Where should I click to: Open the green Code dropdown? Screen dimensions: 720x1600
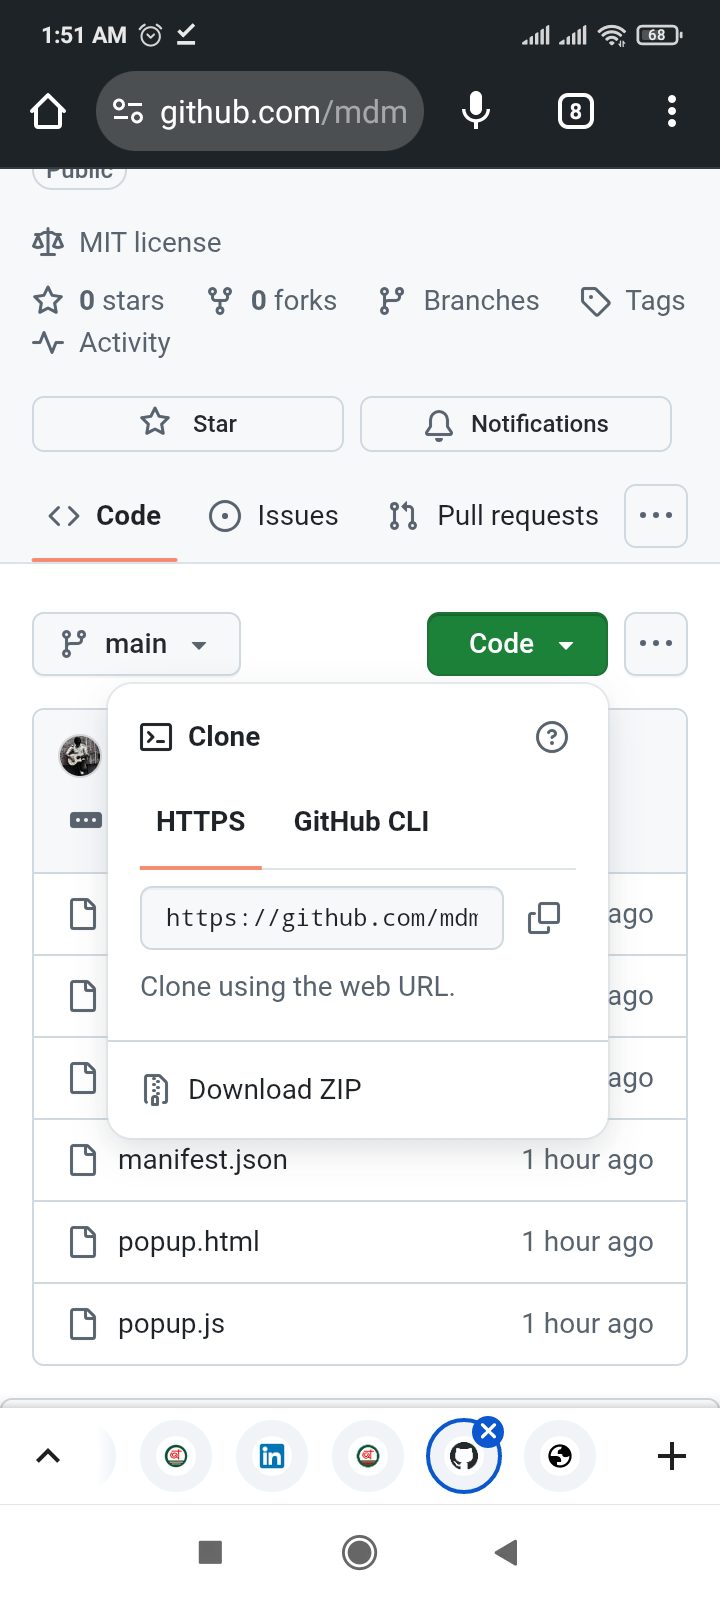tap(516, 644)
